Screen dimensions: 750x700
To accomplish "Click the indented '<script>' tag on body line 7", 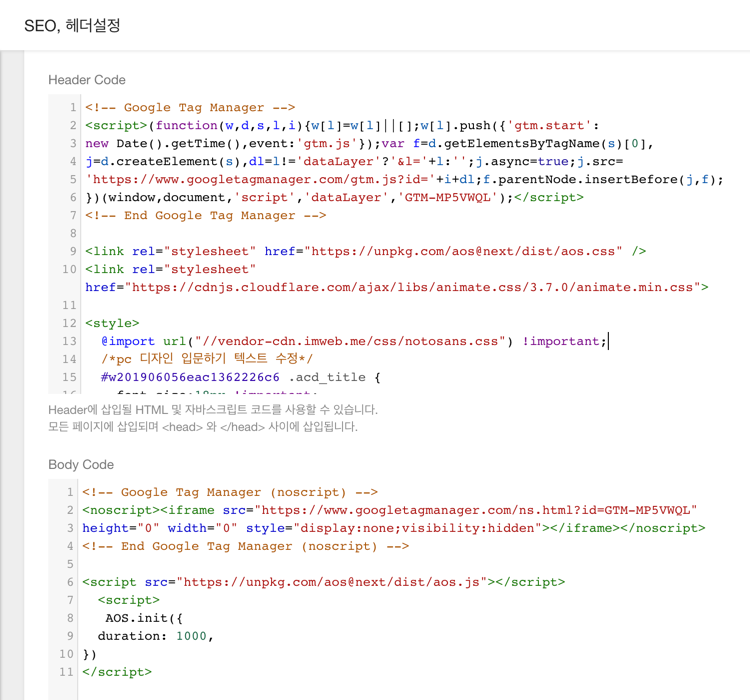I will (x=129, y=600).
